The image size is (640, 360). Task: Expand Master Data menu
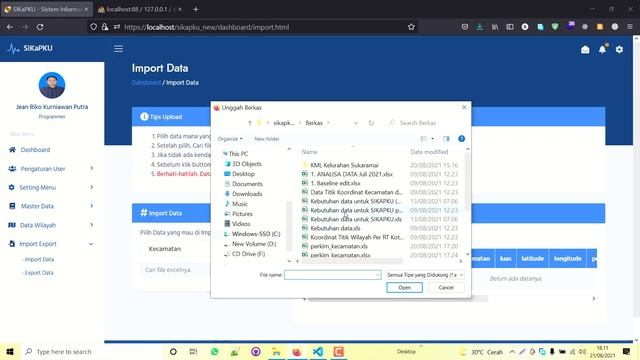51,206
